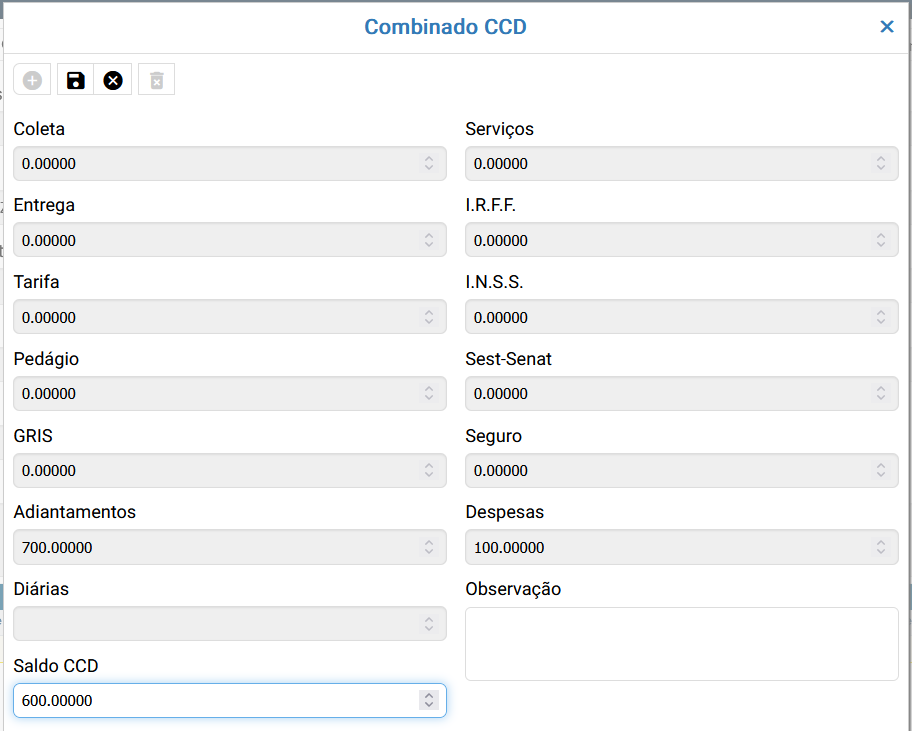Click the delete trash icon
Viewport: 912px width, 731px height.
pyautogui.click(x=156, y=80)
